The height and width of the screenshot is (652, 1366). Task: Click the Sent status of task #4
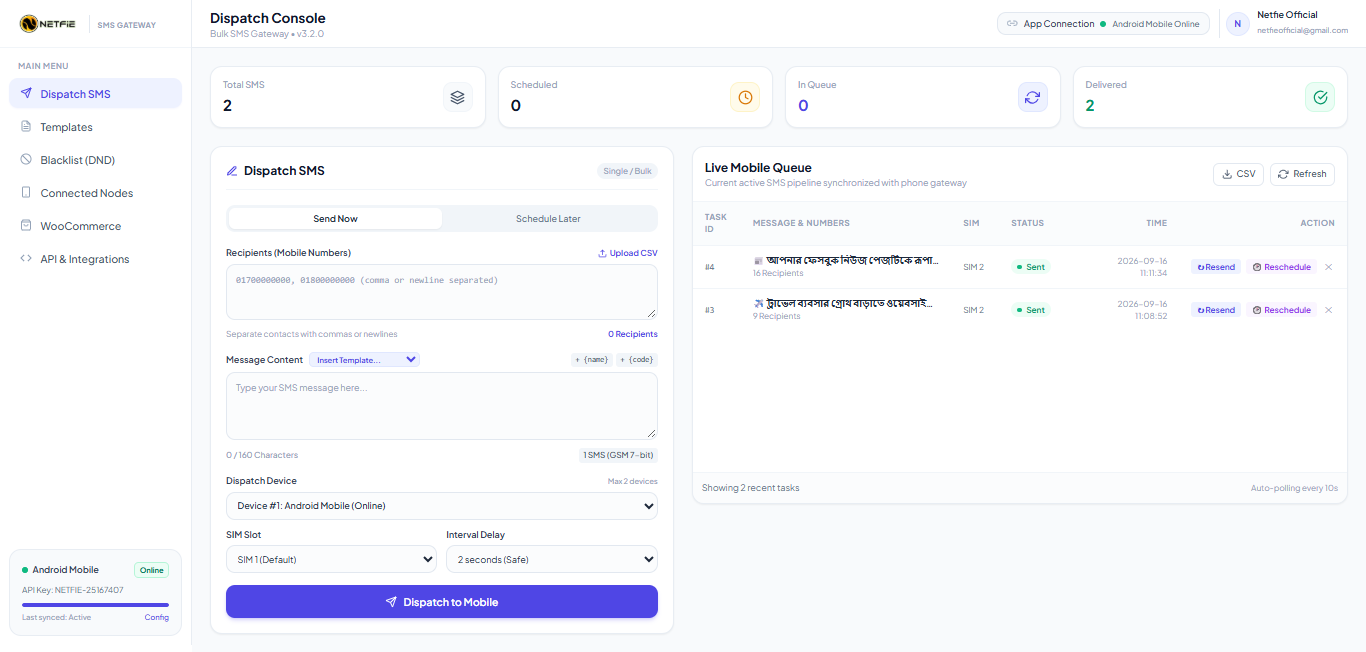point(1031,267)
